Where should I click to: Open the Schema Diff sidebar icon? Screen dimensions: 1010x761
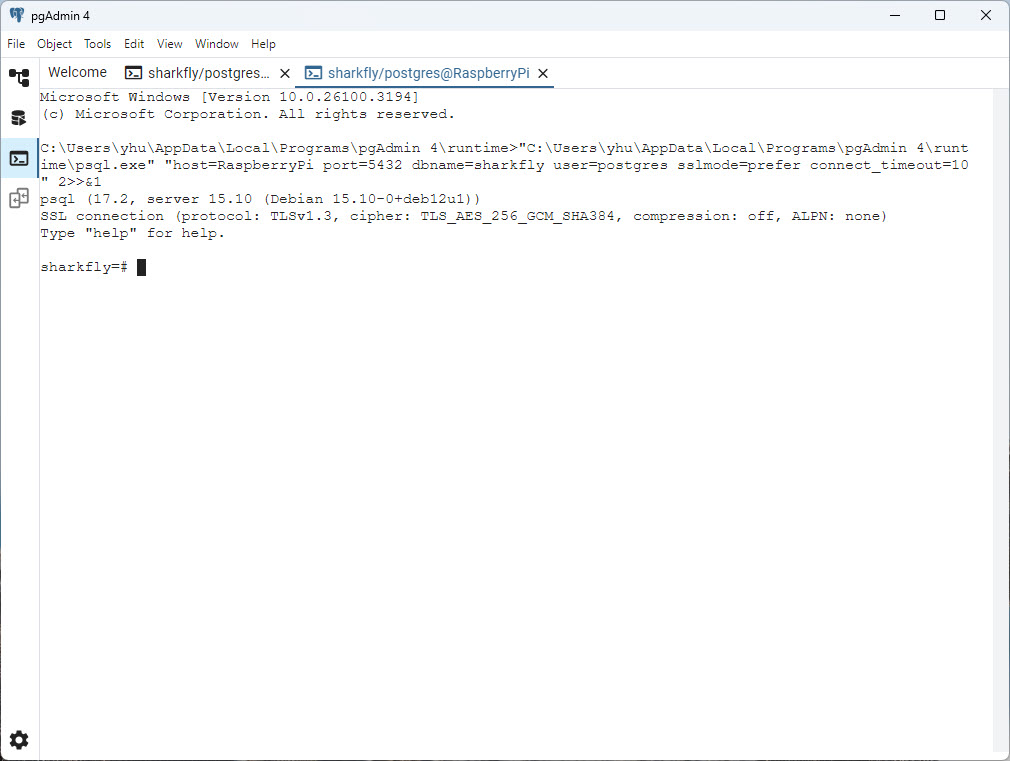click(19, 198)
